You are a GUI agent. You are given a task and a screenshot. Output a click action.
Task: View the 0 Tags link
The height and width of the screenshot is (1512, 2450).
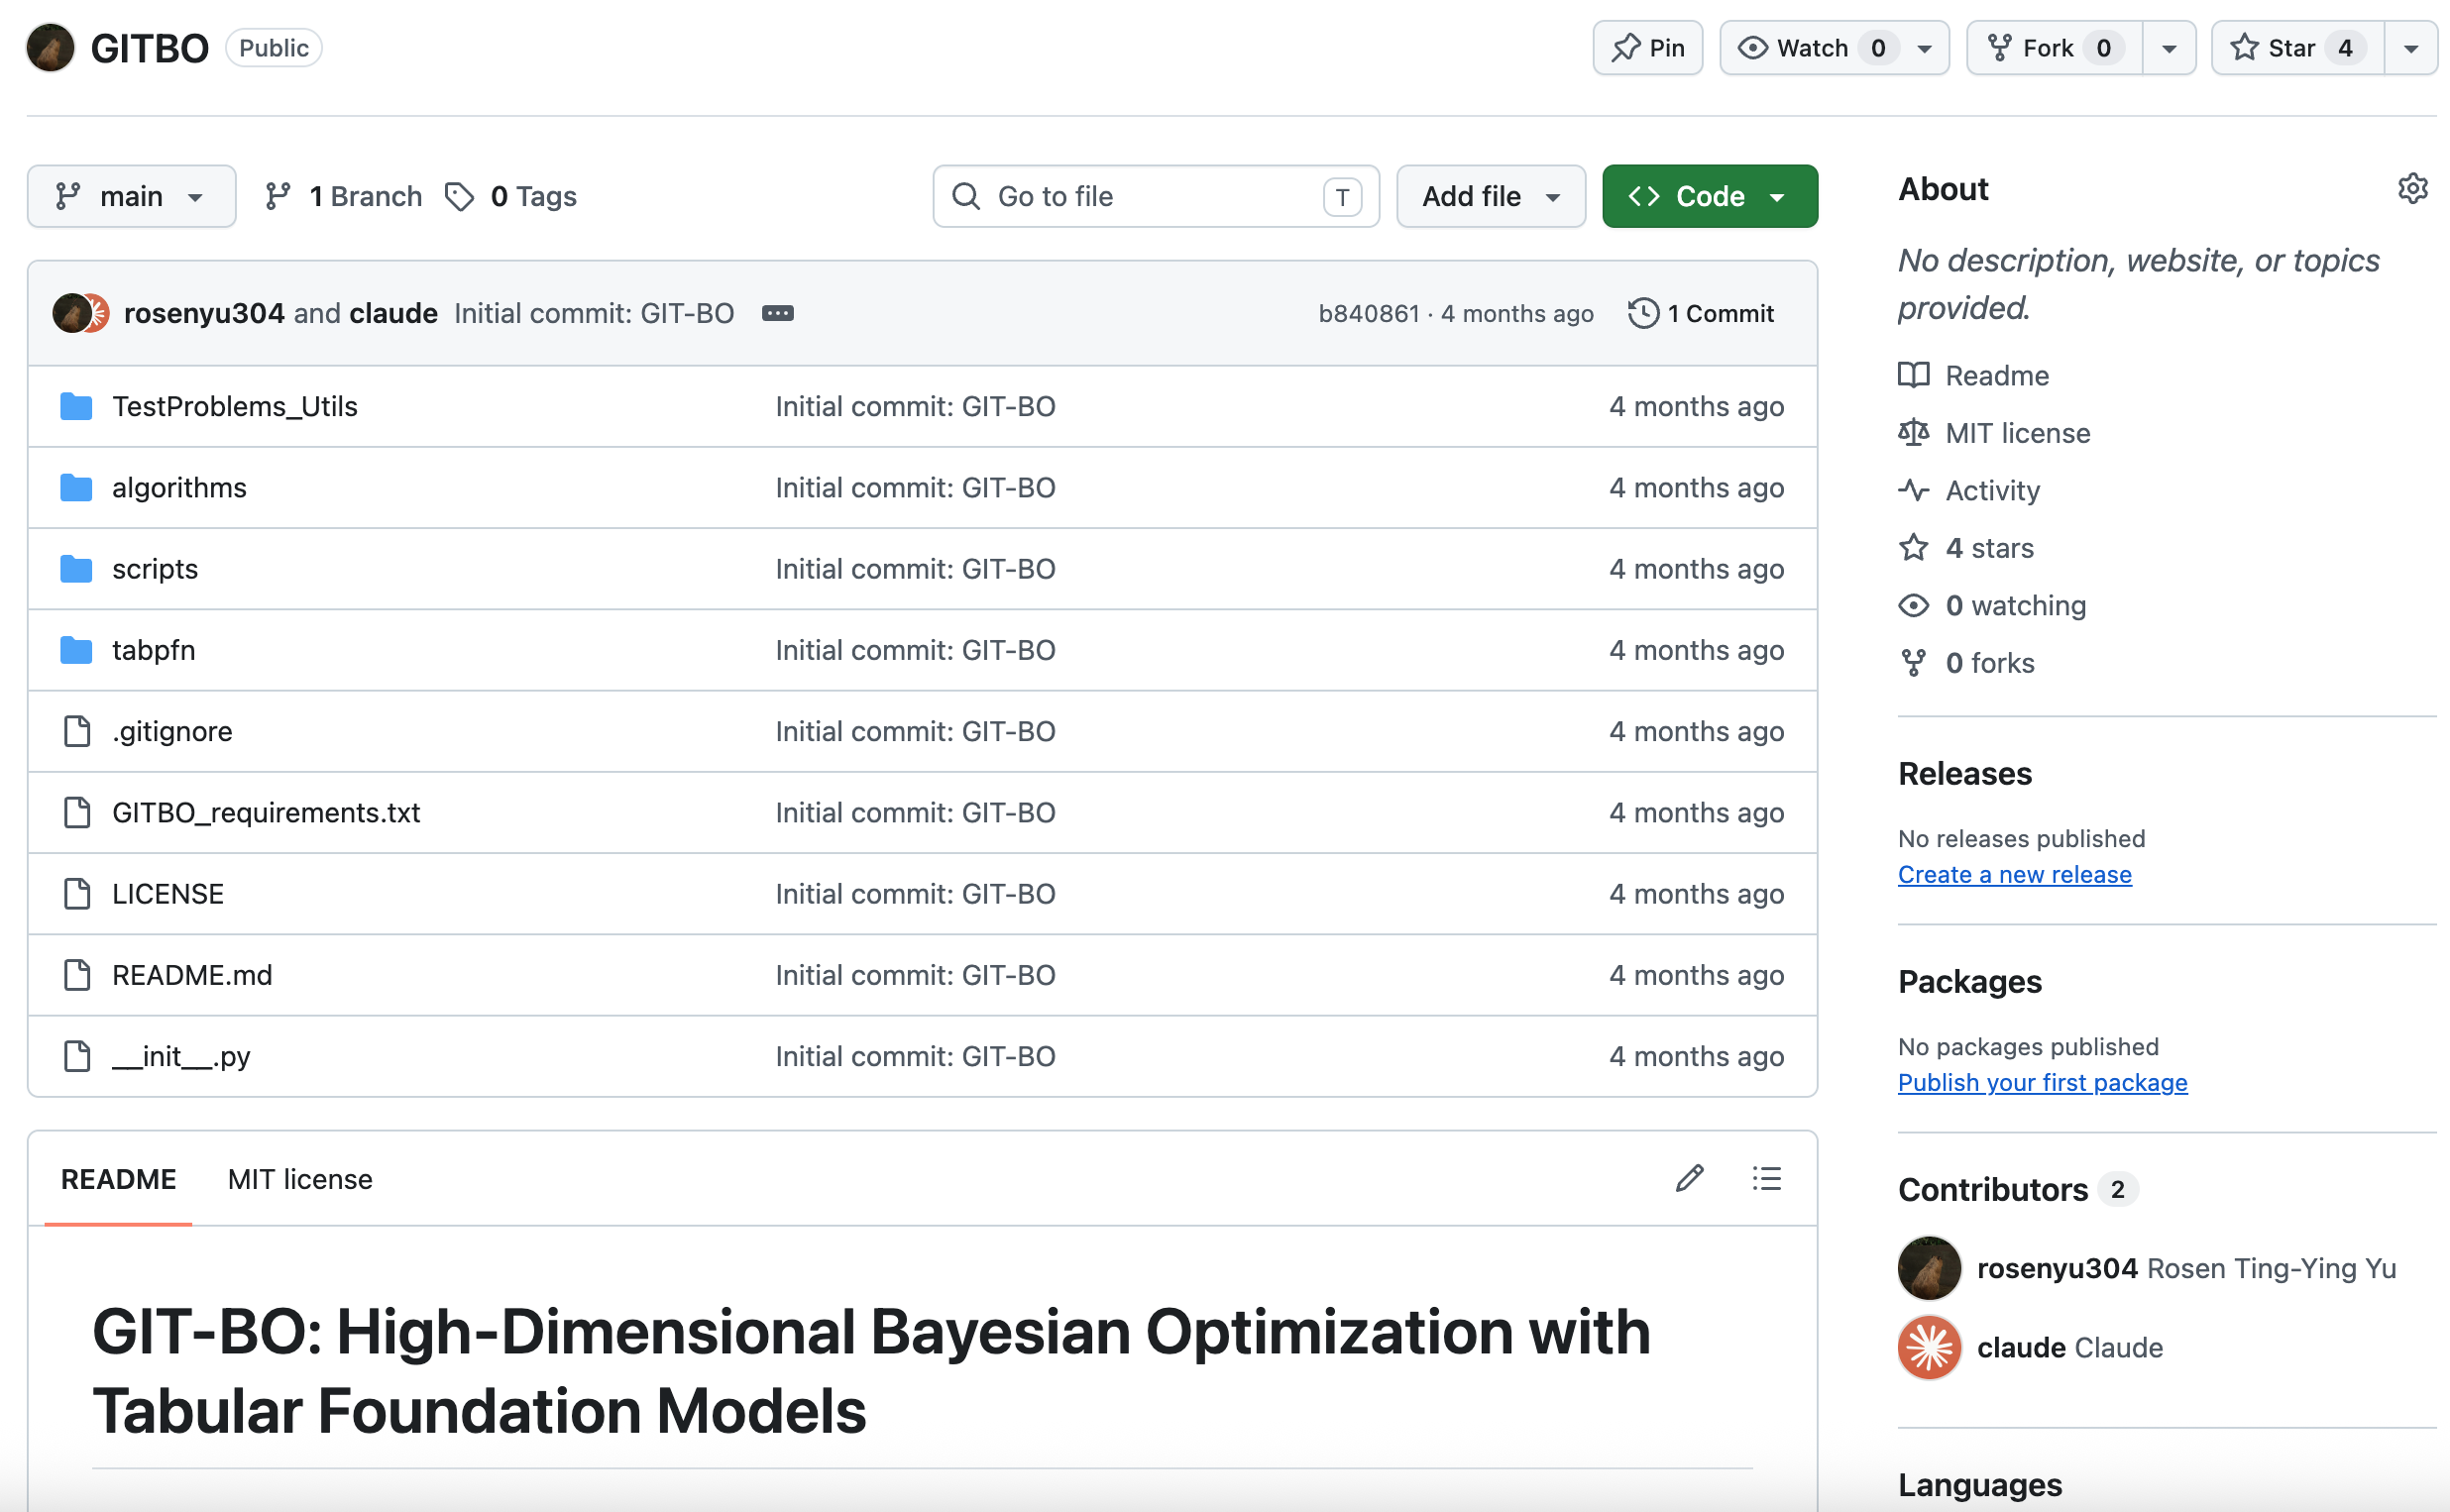pos(510,196)
